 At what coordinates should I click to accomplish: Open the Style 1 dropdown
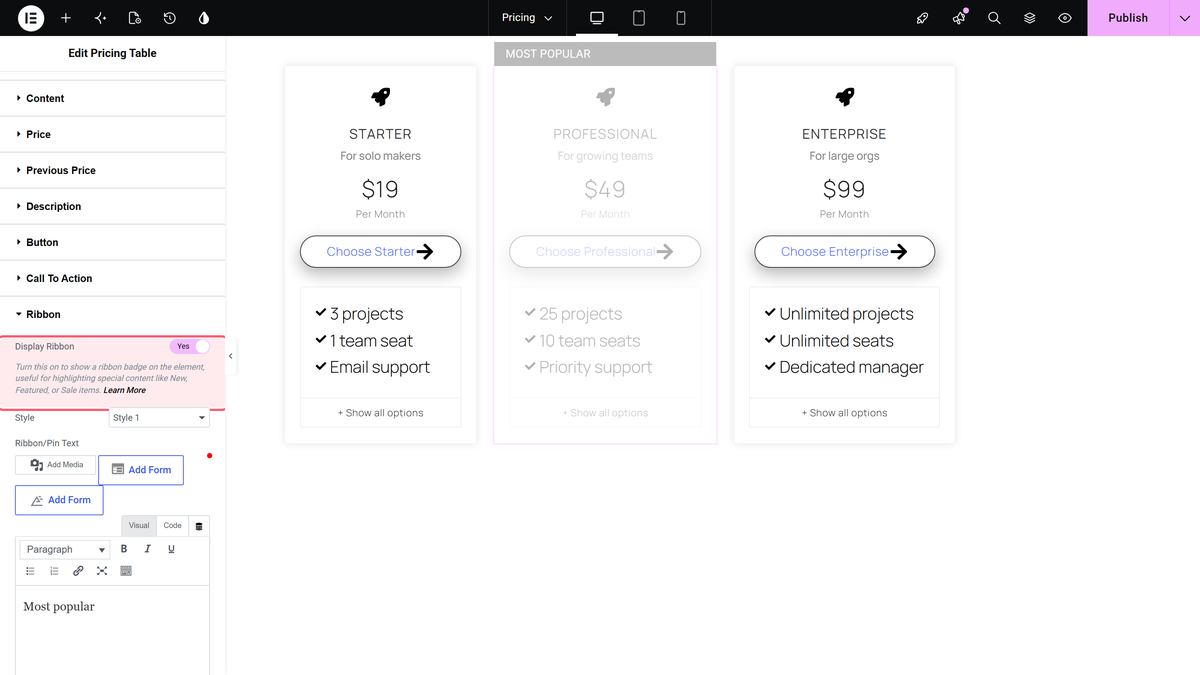click(159, 418)
